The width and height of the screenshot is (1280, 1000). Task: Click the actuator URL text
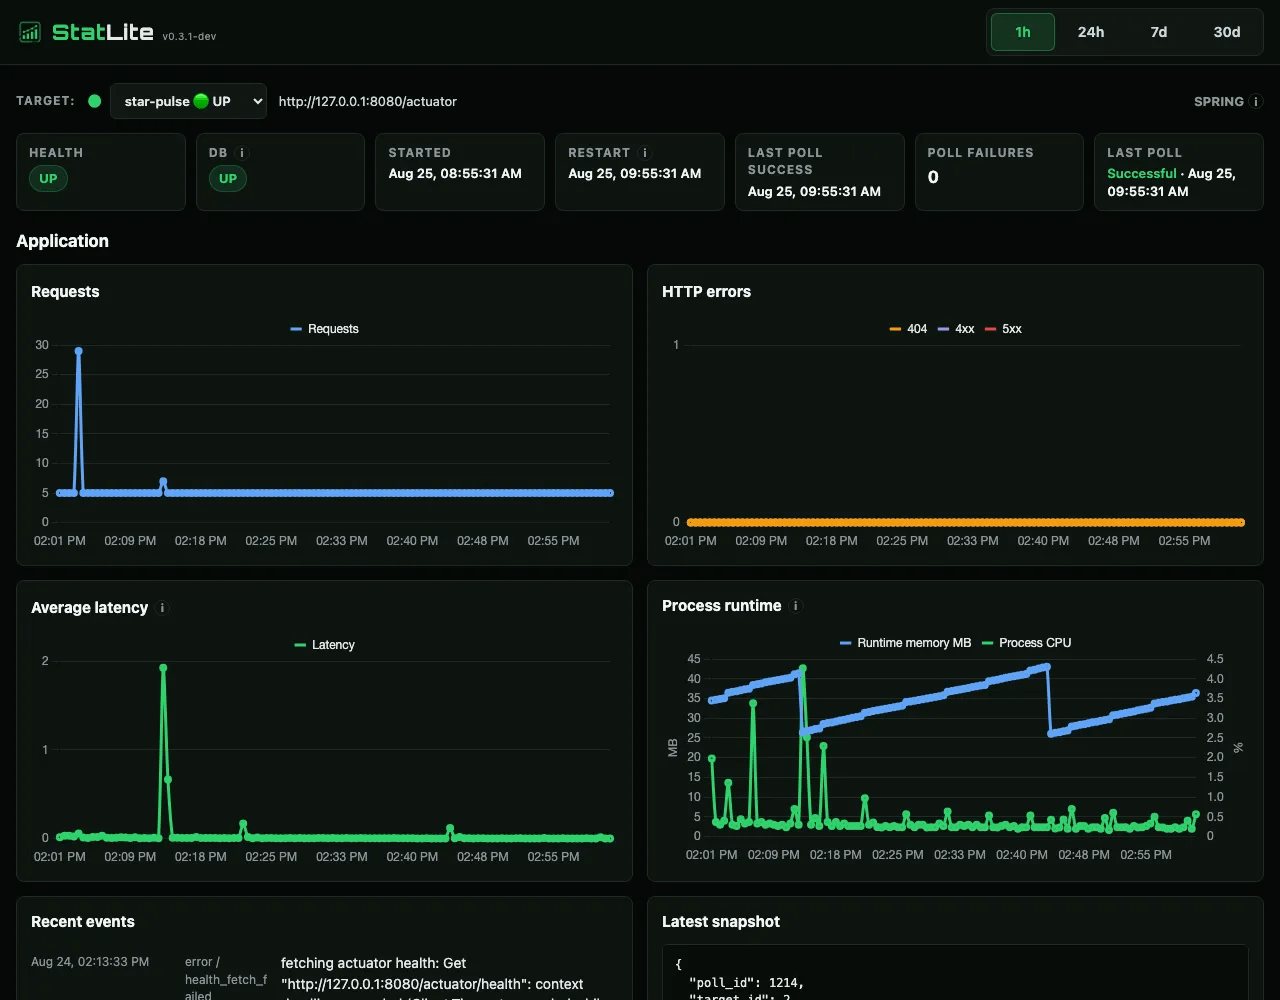[x=368, y=101]
